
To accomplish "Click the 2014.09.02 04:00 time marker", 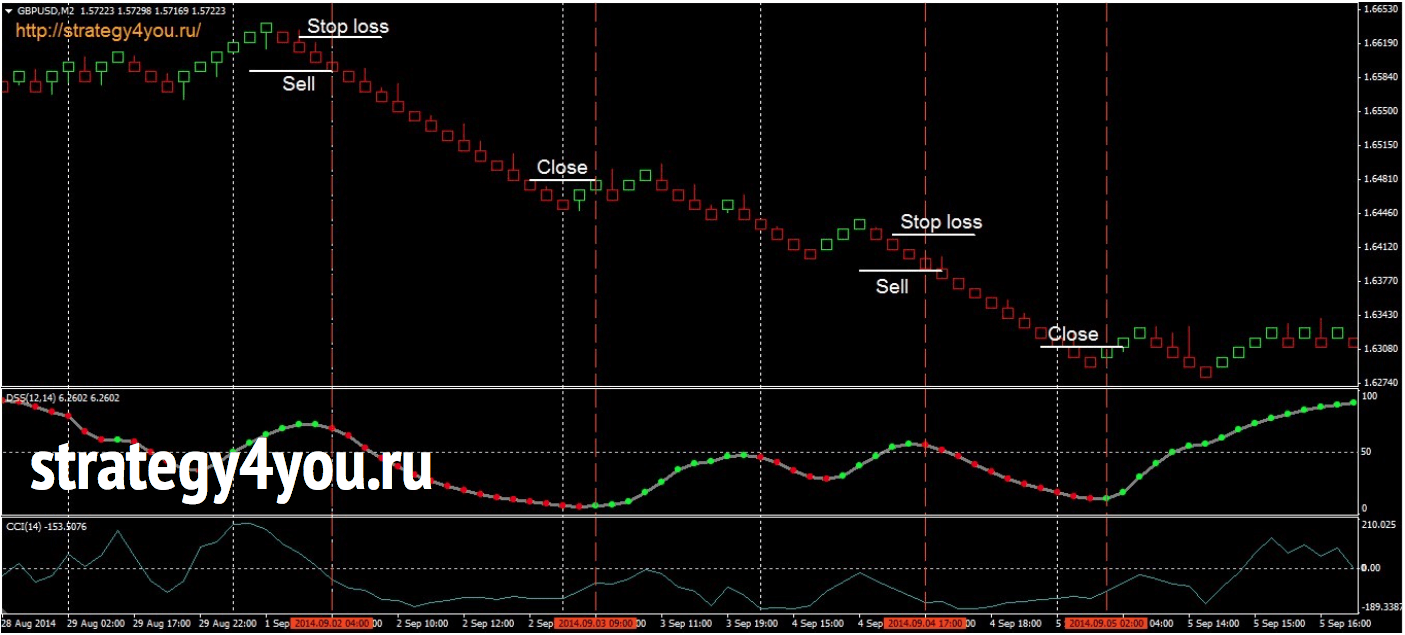I will [332, 623].
